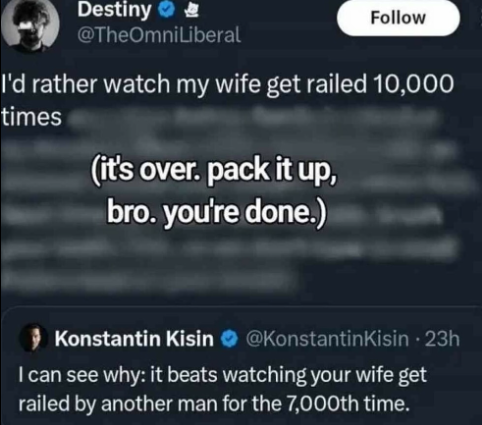The image size is (482, 425).
Task: Click the caption line "bro. you're done.)"
Action: pyautogui.click(x=216, y=212)
